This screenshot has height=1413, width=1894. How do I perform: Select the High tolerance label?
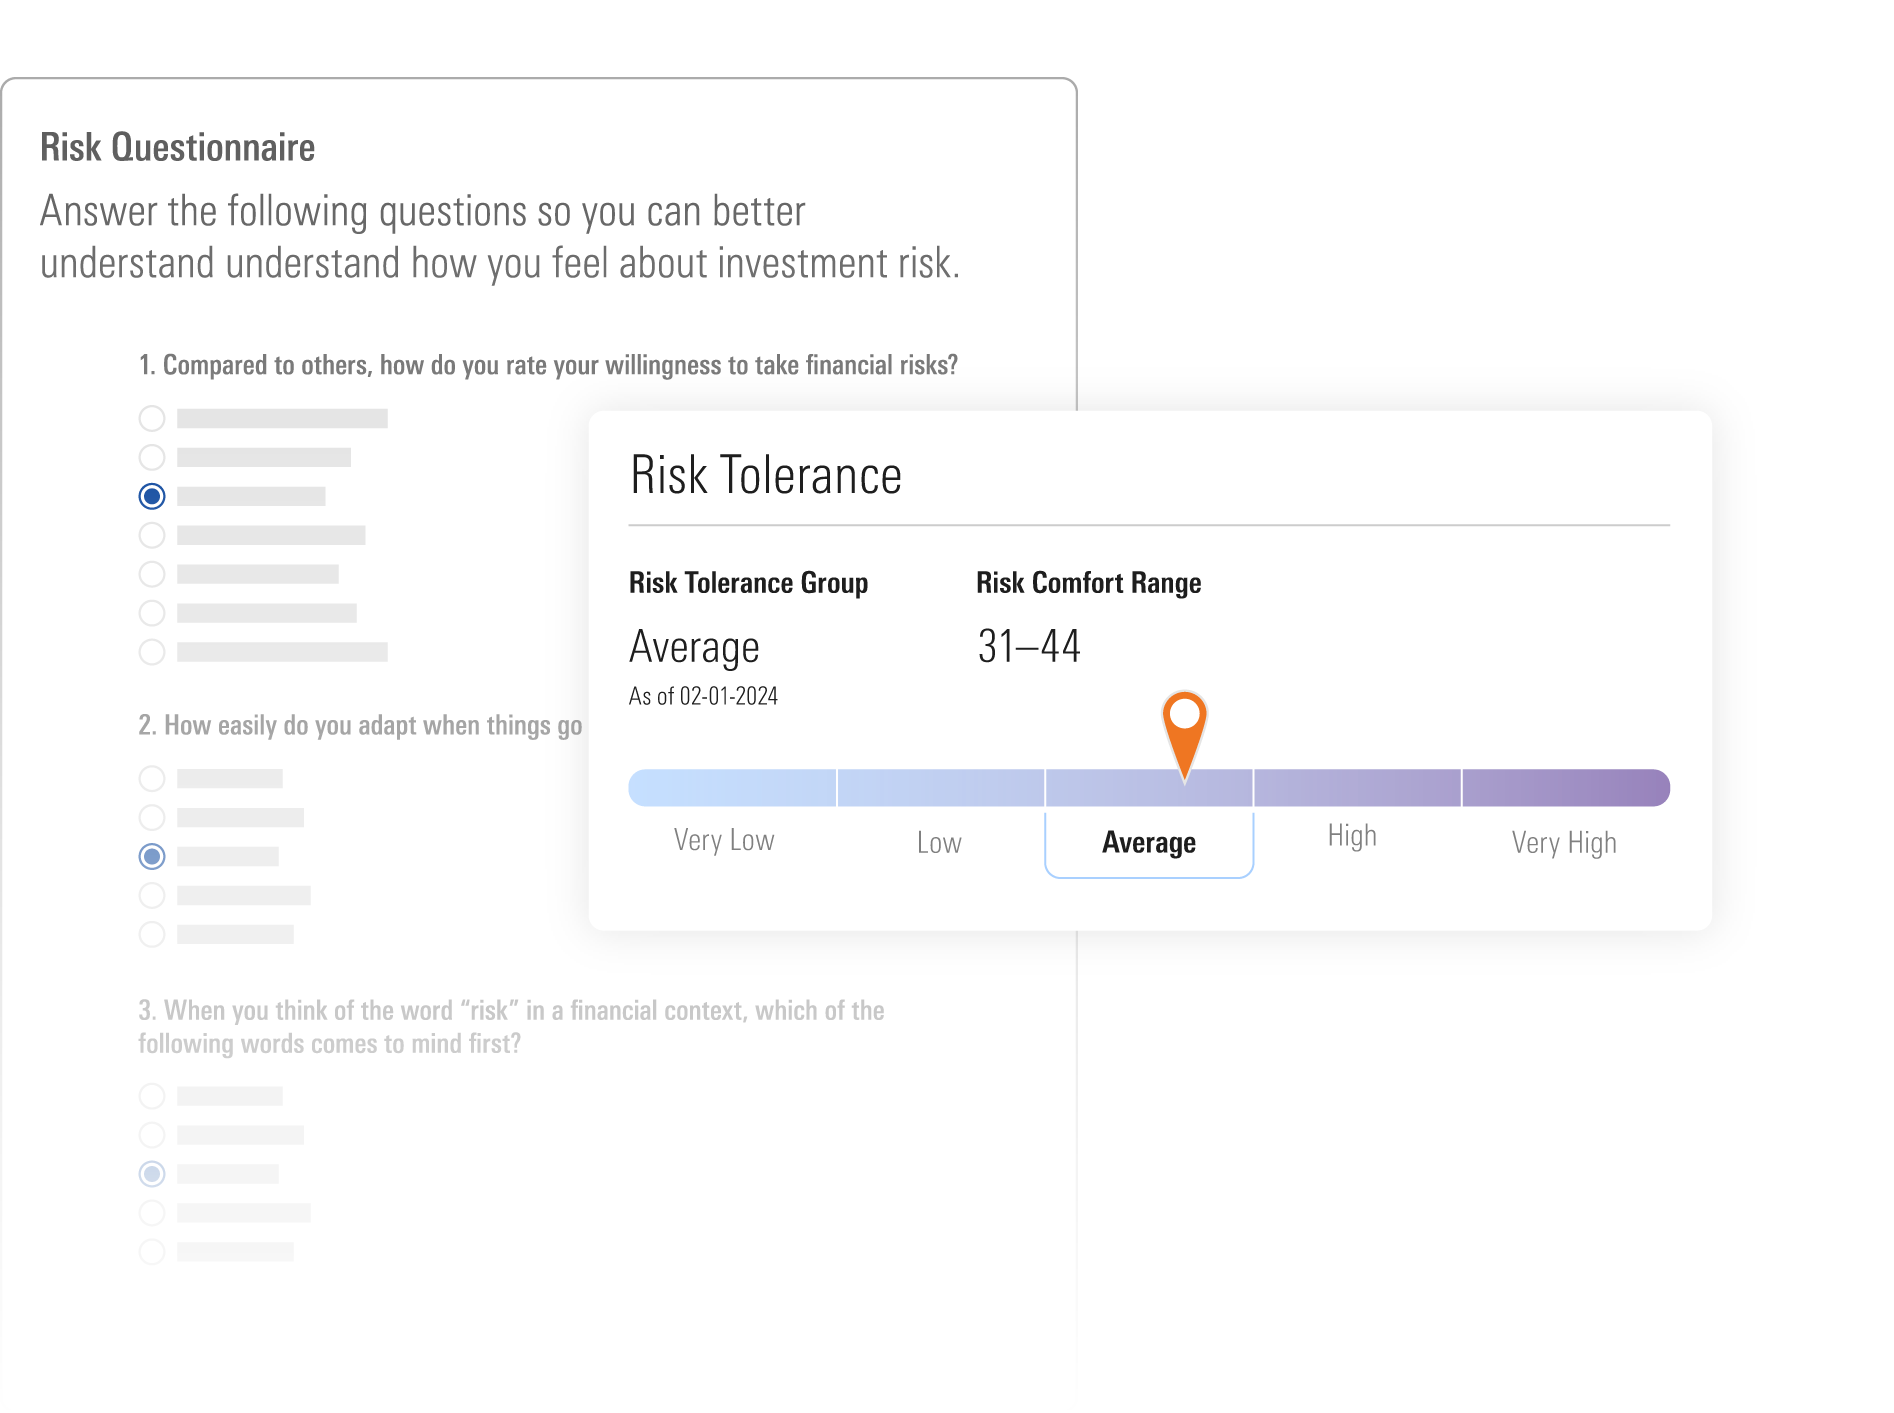(x=1352, y=836)
